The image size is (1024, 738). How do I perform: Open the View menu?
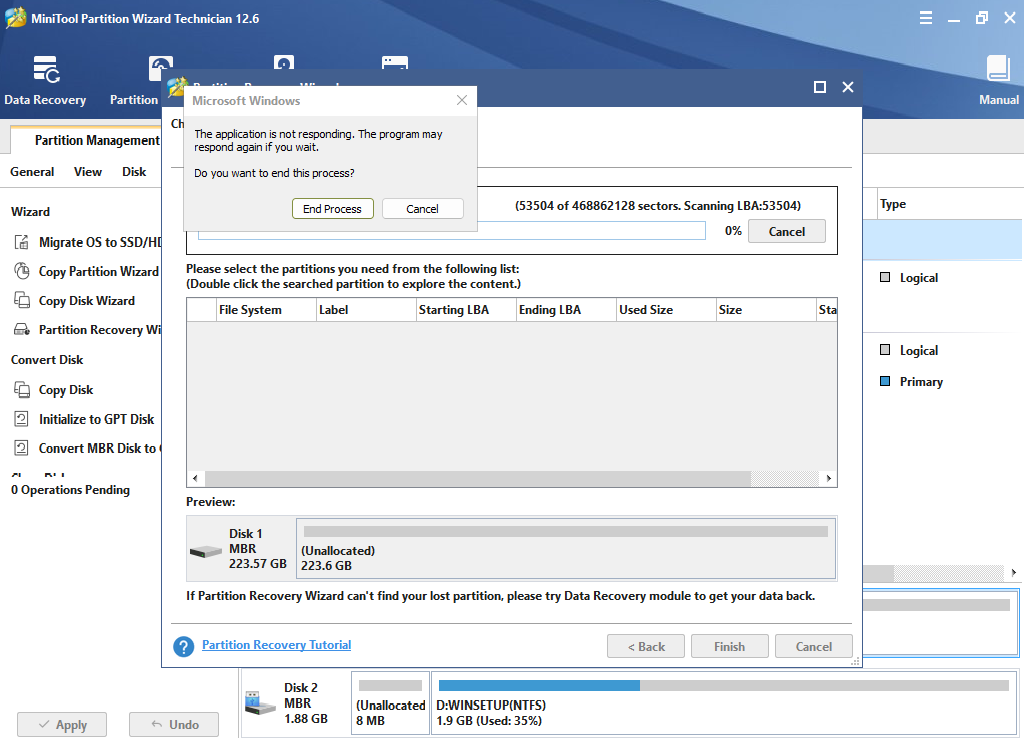[88, 172]
